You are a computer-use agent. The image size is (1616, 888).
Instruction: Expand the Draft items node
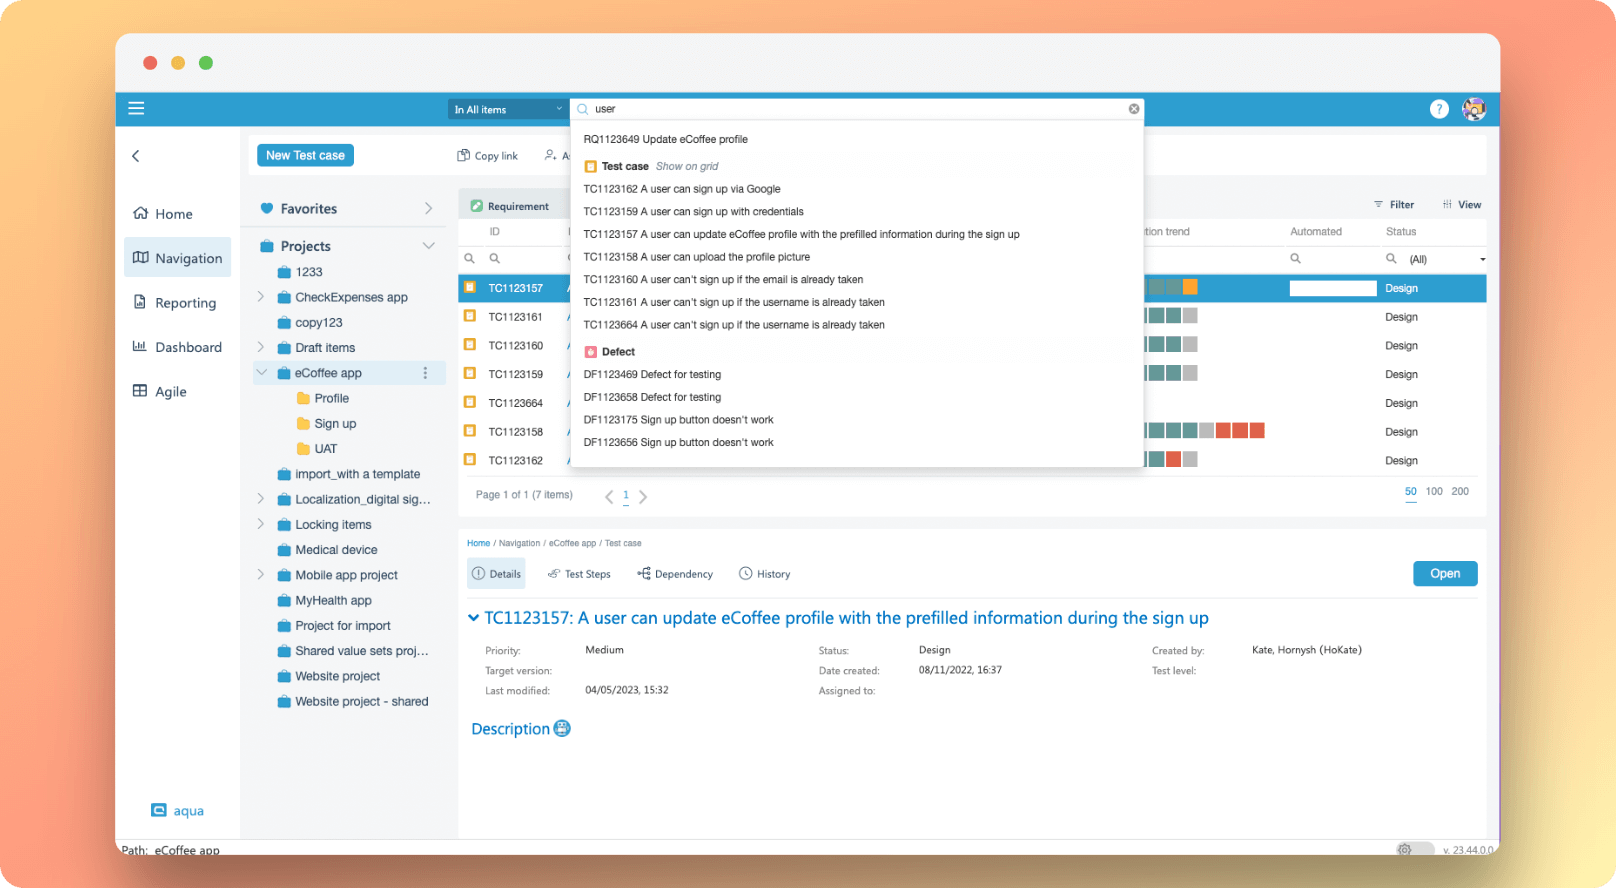[x=261, y=348]
